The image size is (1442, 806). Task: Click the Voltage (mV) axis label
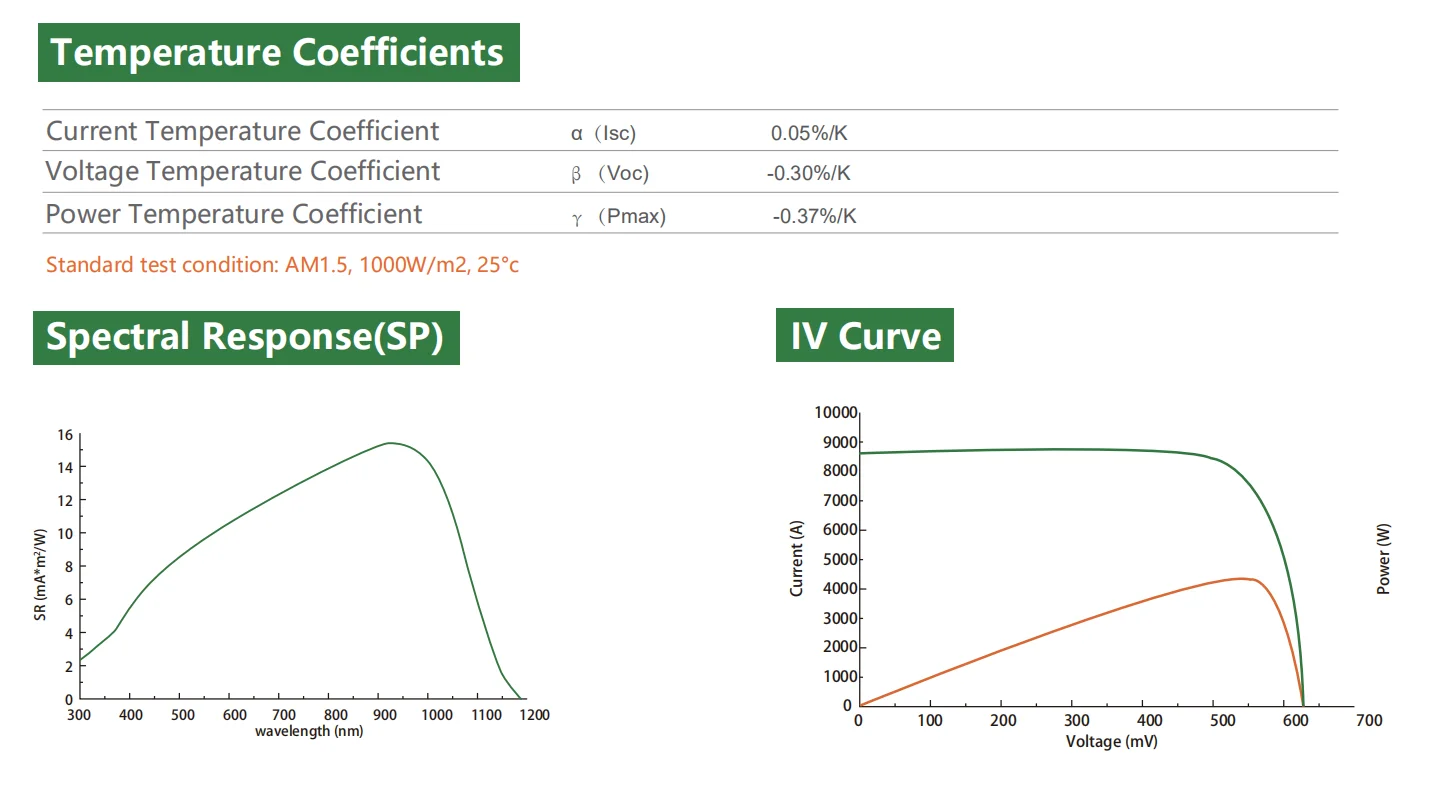pyautogui.click(x=1111, y=741)
